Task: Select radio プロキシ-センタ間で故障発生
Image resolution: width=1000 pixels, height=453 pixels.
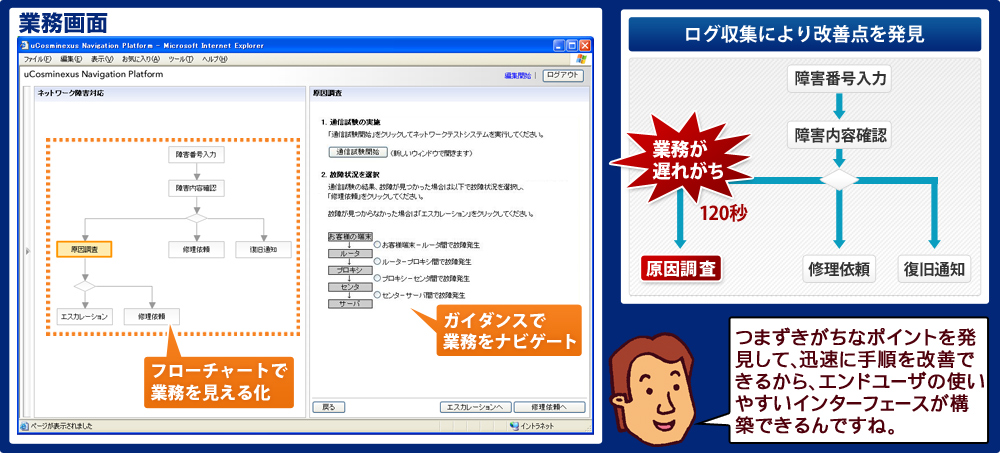Action: point(378,278)
